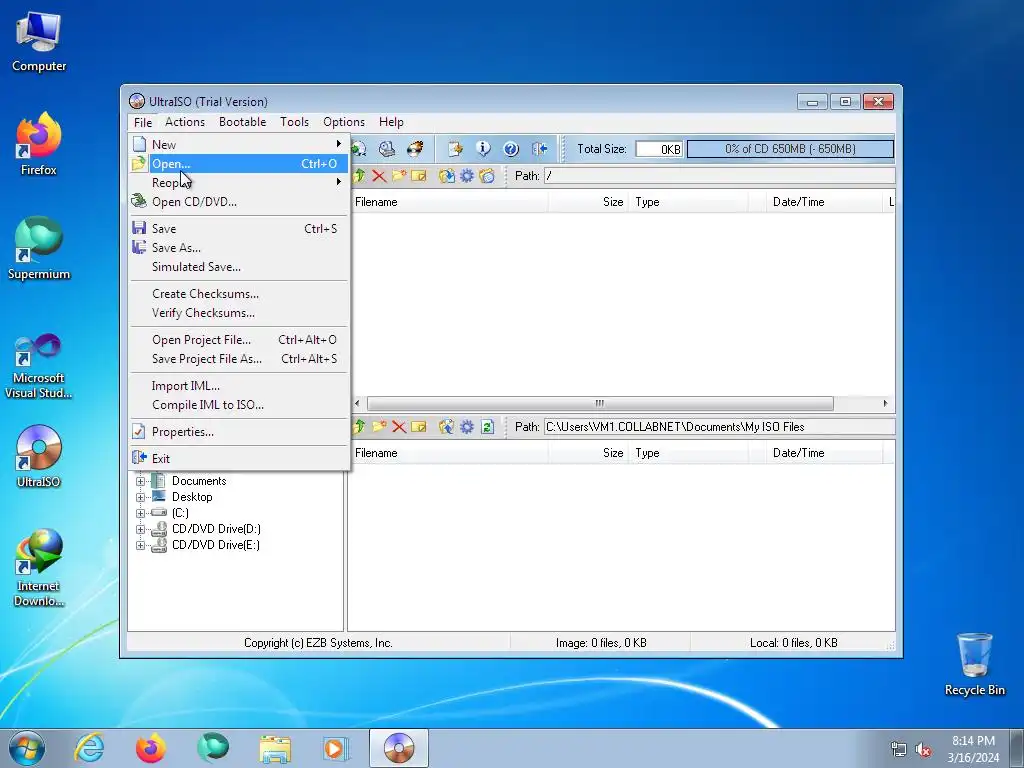Select Compile IML to ISO... entry
The width and height of the screenshot is (1024, 768).
pyautogui.click(x=238, y=405)
